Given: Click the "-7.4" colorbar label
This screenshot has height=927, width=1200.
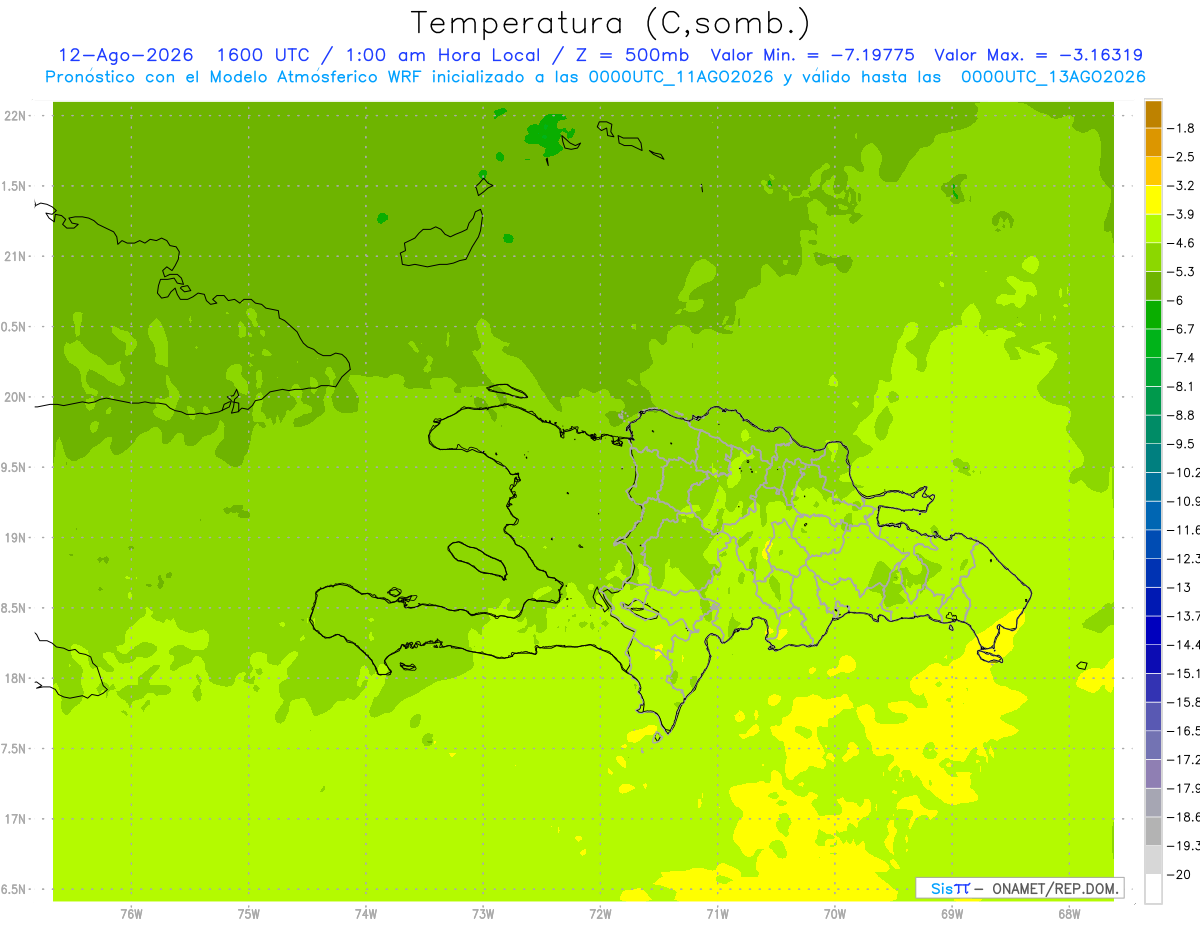Looking at the screenshot, I should [x=1183, y=358].
